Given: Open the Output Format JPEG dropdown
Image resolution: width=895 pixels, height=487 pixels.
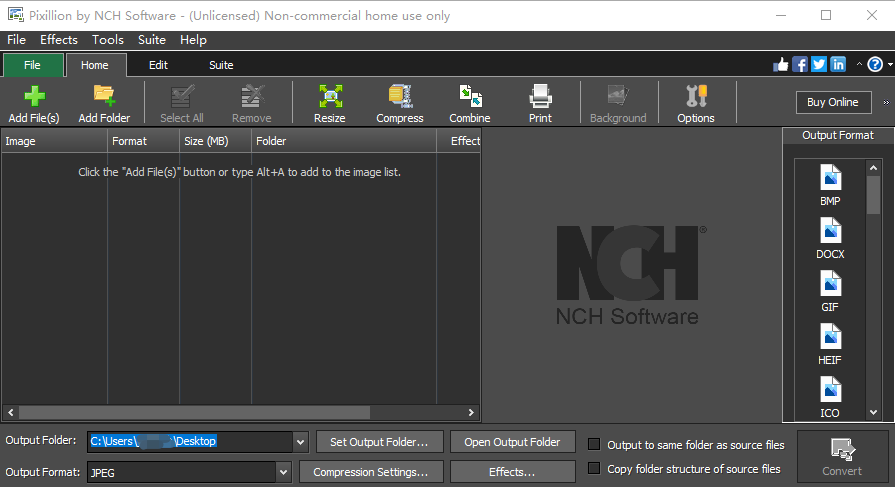Looking at the screenshot, I should (282, 472).
